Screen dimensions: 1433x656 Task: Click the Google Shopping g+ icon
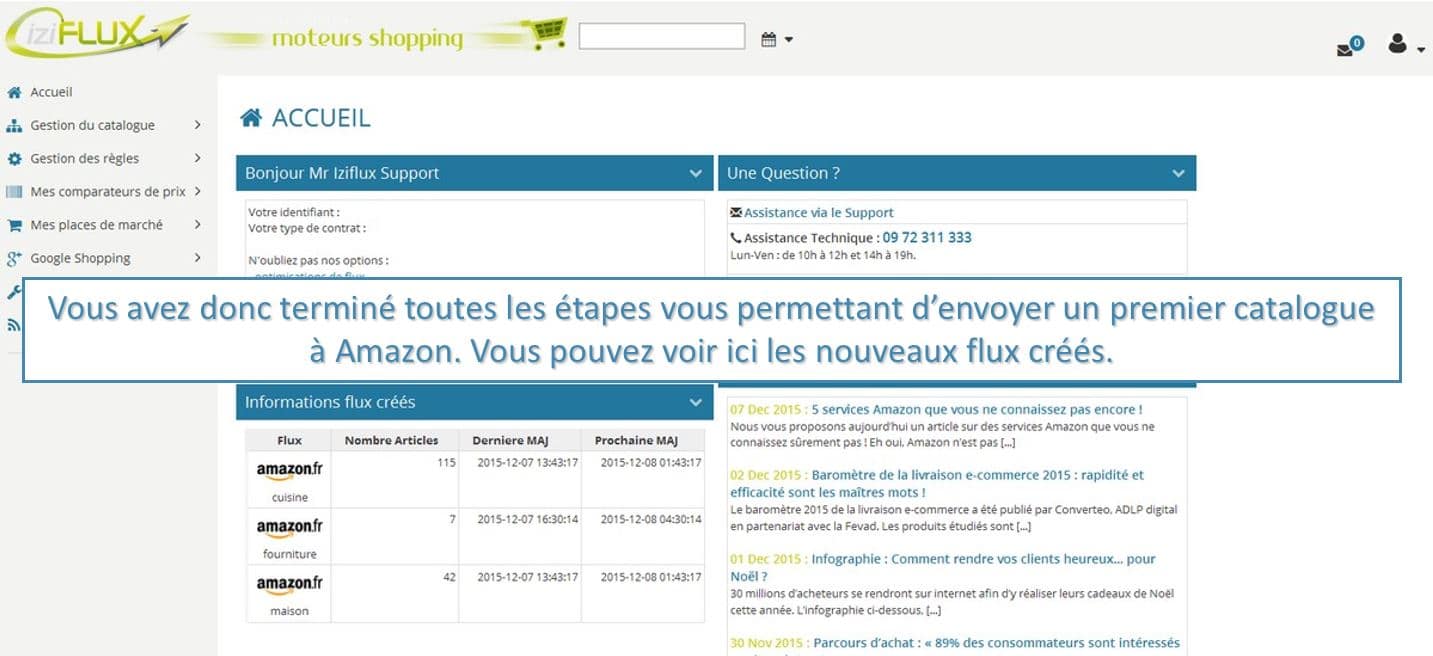(14, 258)
